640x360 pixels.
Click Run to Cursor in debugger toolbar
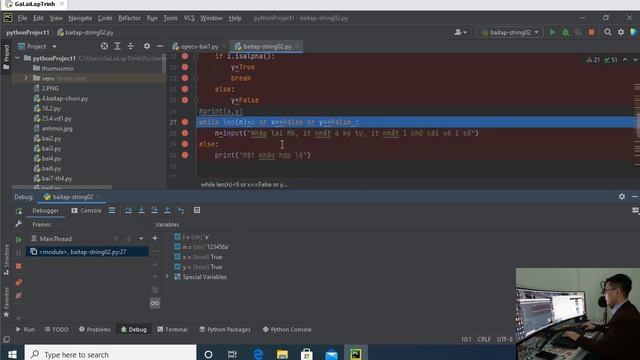click(181, 210)
